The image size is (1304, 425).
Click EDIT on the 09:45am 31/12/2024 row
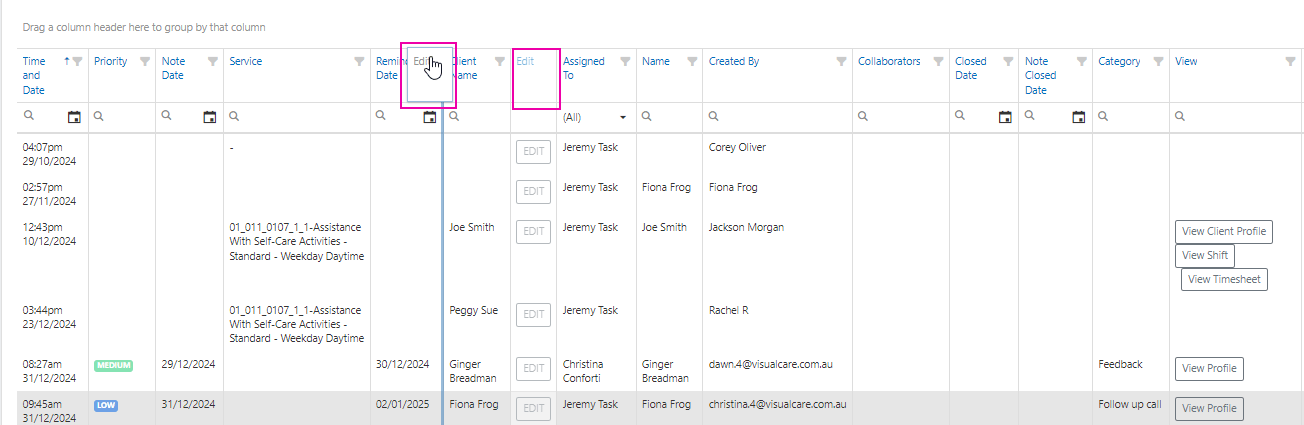pyautogui.click(x=534, y=408)
